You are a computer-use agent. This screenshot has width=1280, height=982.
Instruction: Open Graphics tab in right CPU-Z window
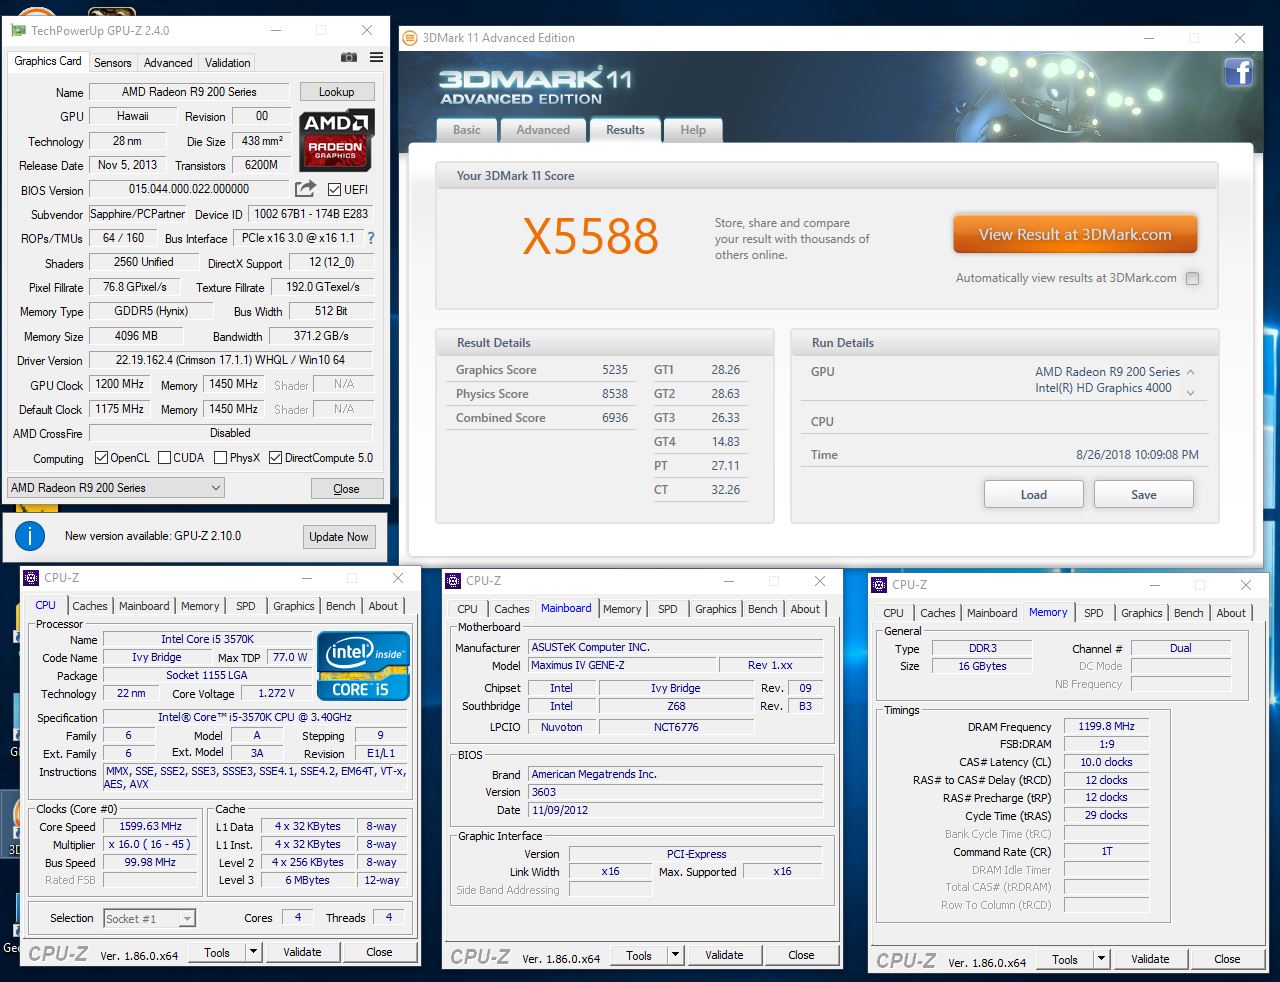(x=1142, y=613)
